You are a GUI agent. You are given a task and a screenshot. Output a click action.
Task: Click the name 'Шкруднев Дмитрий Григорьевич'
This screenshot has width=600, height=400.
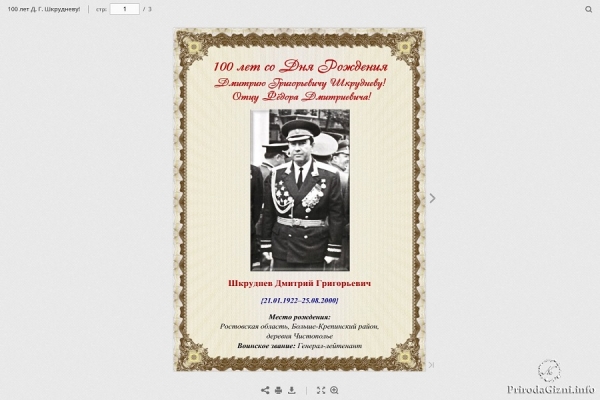click(300, 283)
